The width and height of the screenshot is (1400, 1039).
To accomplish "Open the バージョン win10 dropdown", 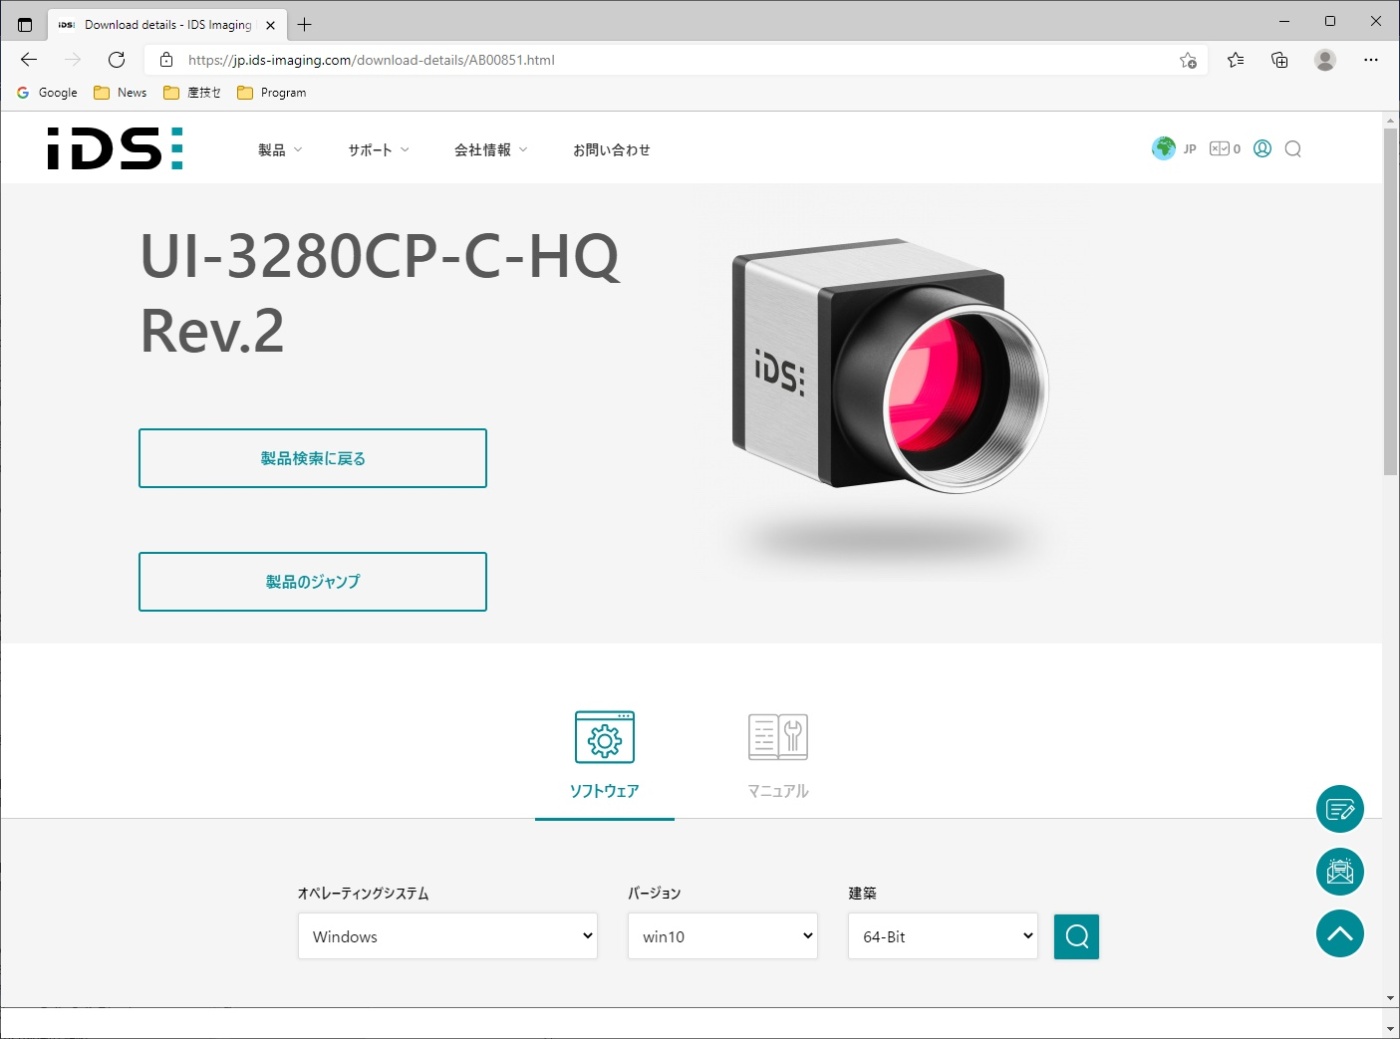I will pos(723,936).
